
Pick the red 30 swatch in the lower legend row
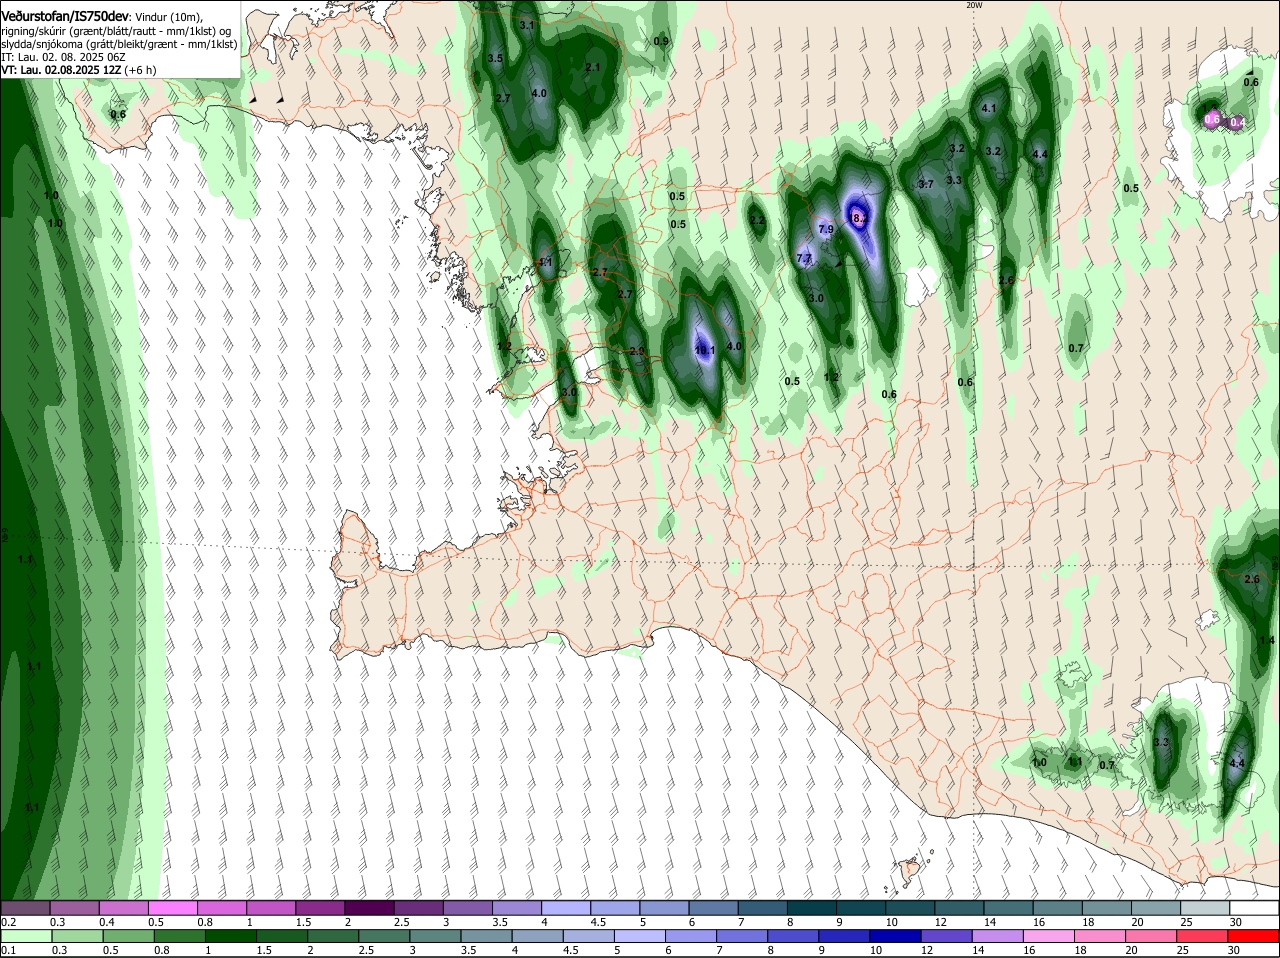tap(1254, 936)
